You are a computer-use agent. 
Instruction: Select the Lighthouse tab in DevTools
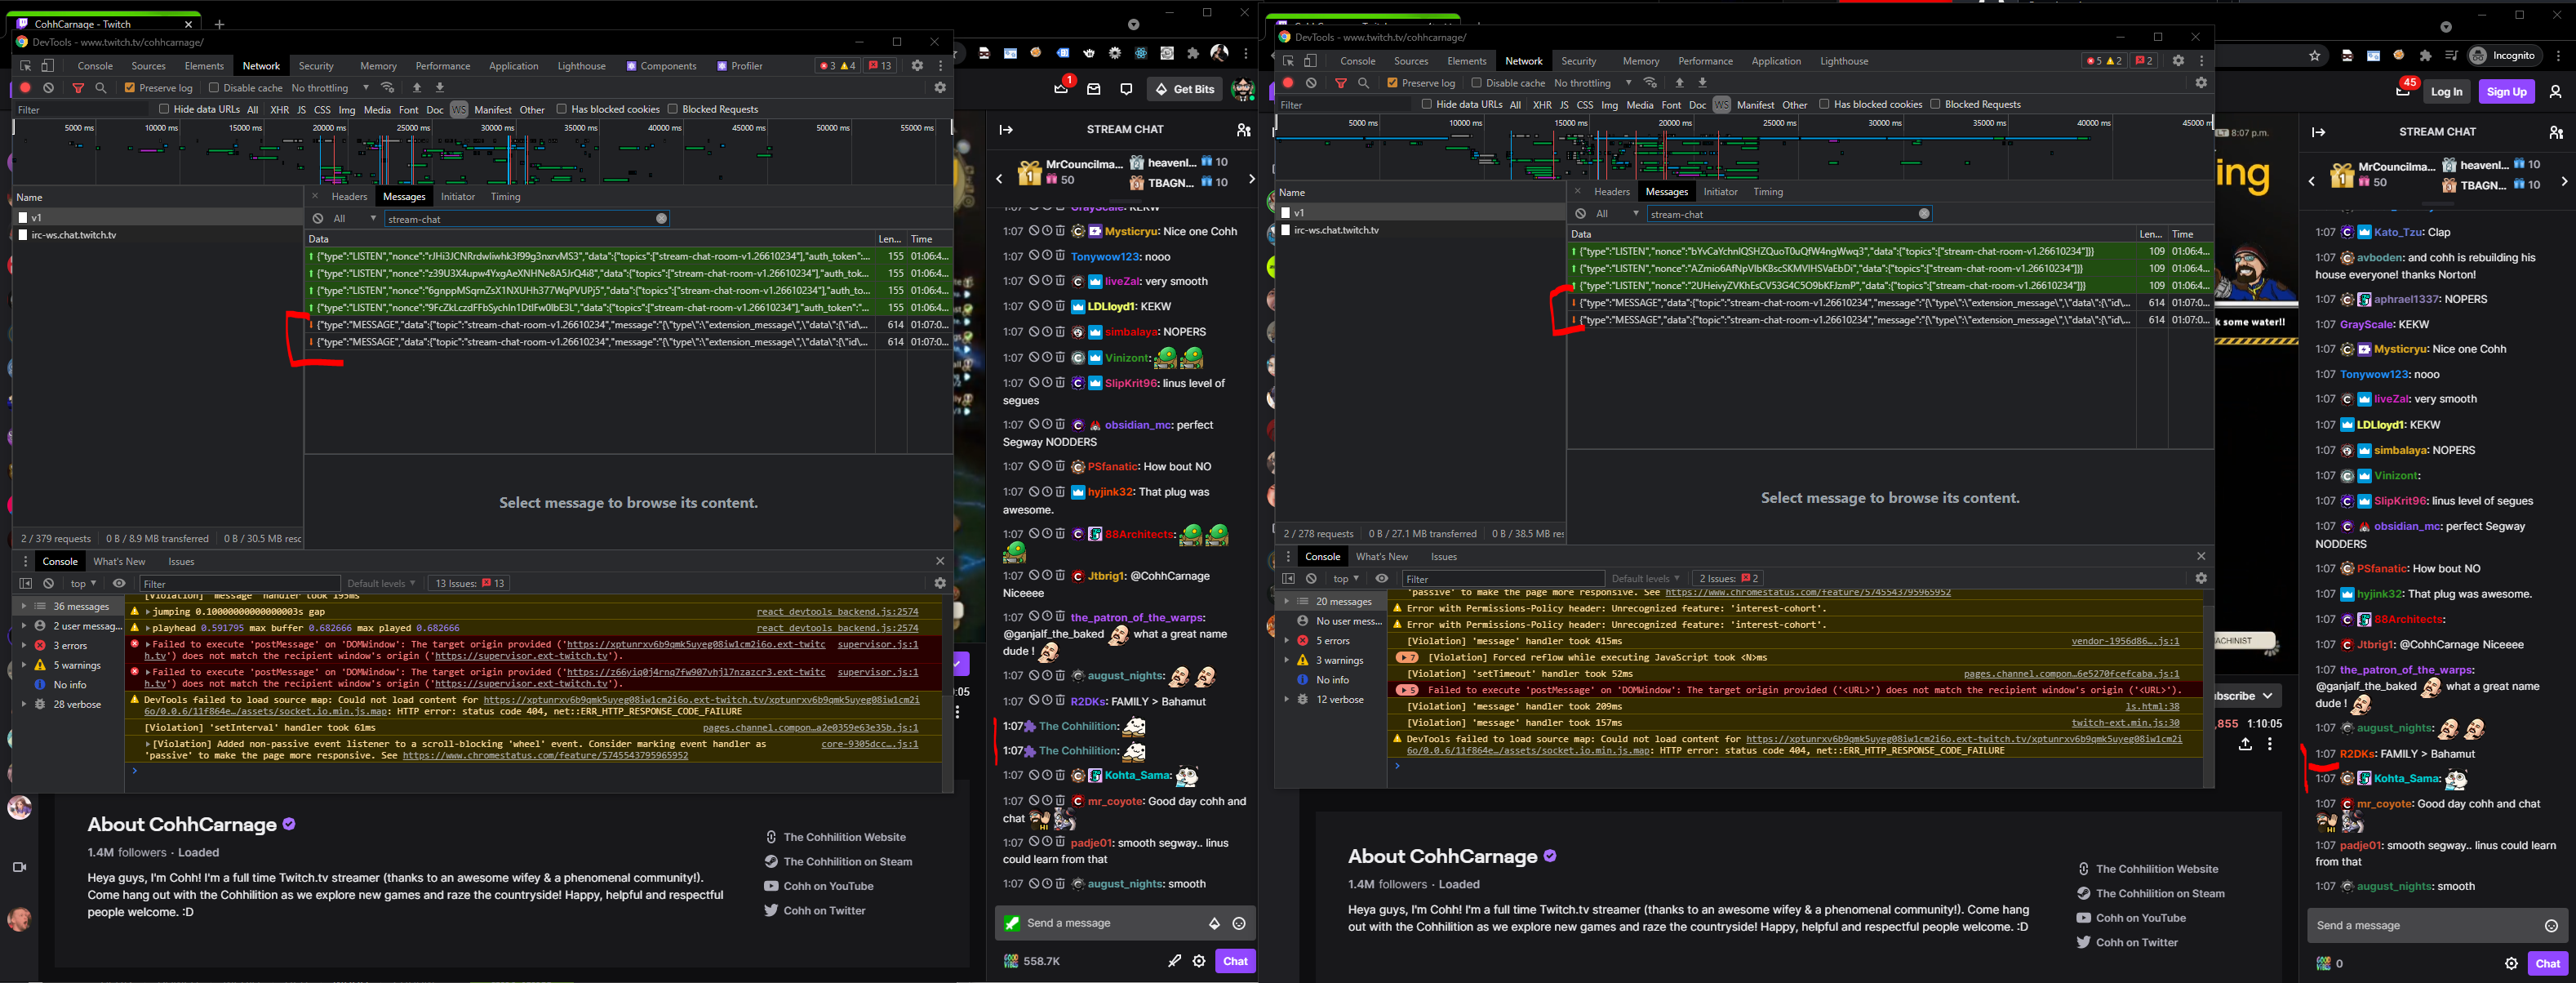pyautogui.click(x=581, y=66)
